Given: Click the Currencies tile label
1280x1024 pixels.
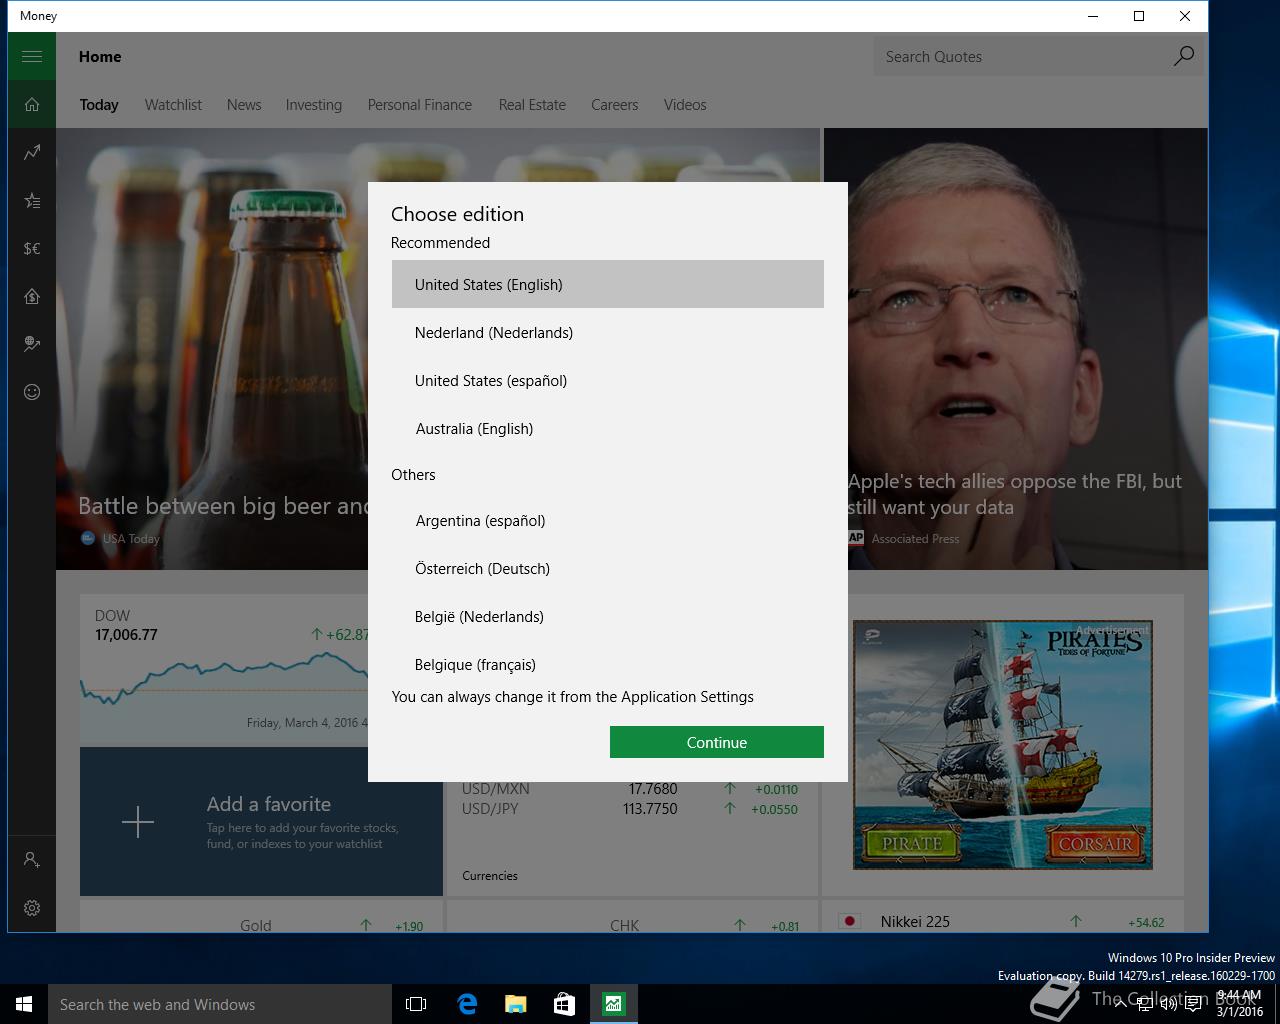Looking at the screenshot, I should pos(490,876).
